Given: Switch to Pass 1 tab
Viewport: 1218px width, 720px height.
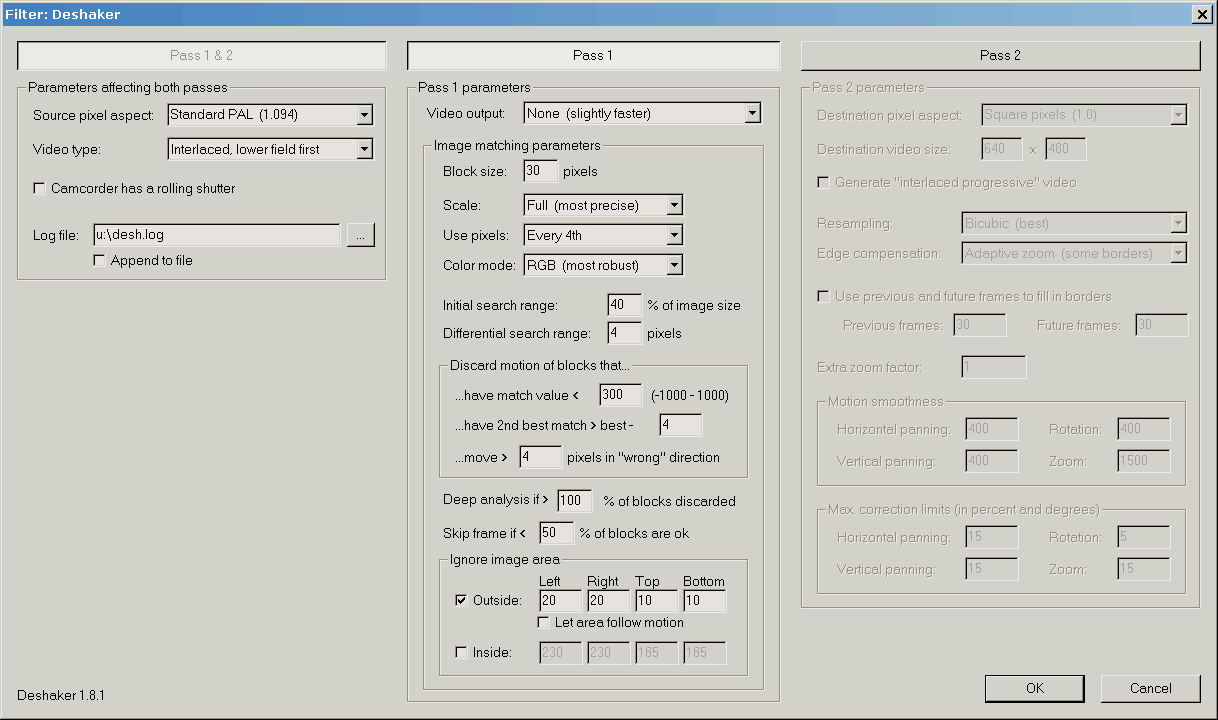Looking at the screenshot, I should (593, 55).
